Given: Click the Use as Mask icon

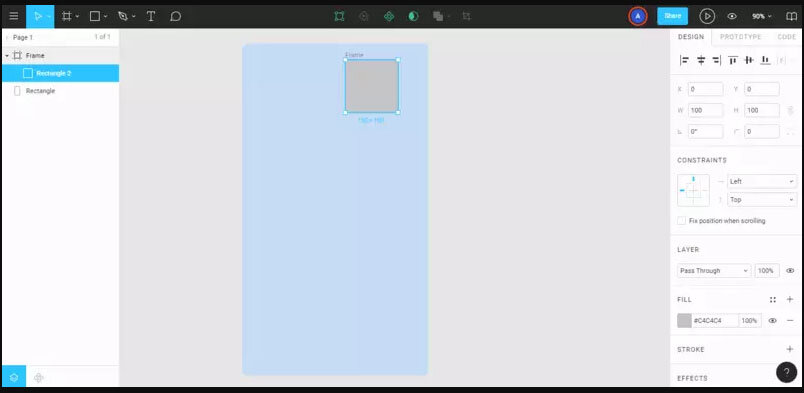Looking at the screenshot, I should click(413, 16).
